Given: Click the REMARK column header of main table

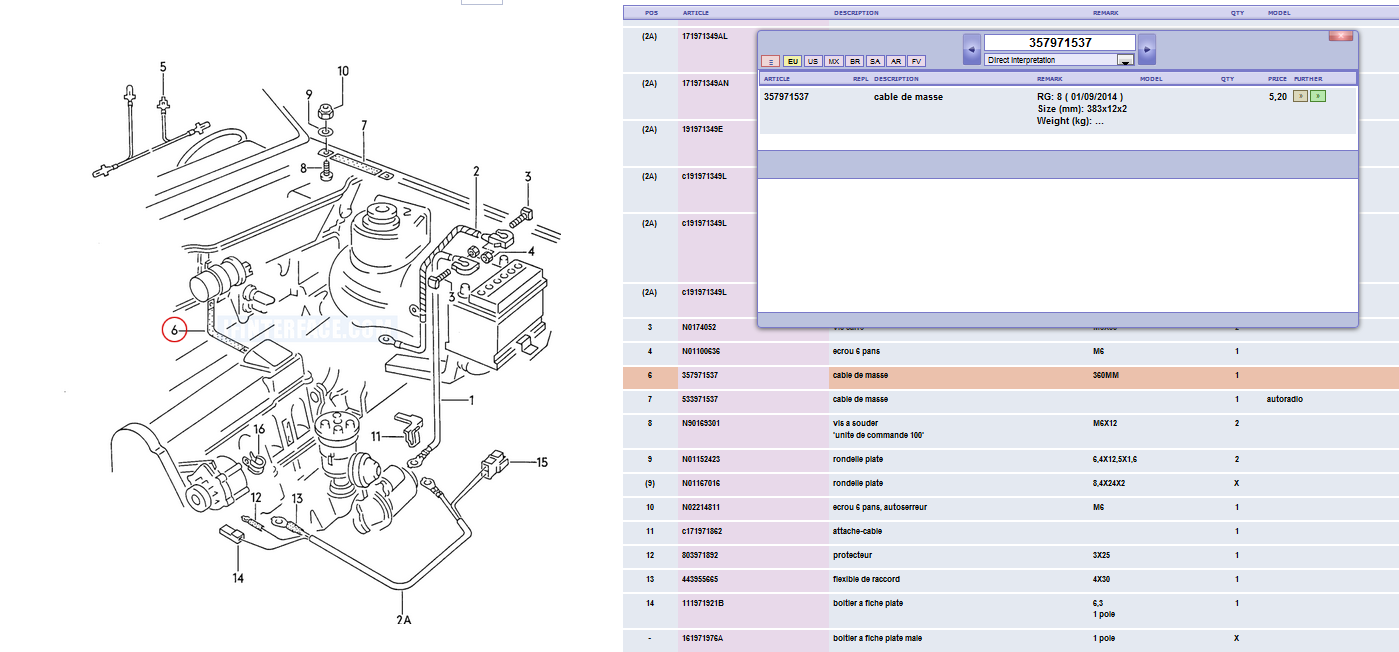Looking at the screenshot, I should (x=1106, y=13).
